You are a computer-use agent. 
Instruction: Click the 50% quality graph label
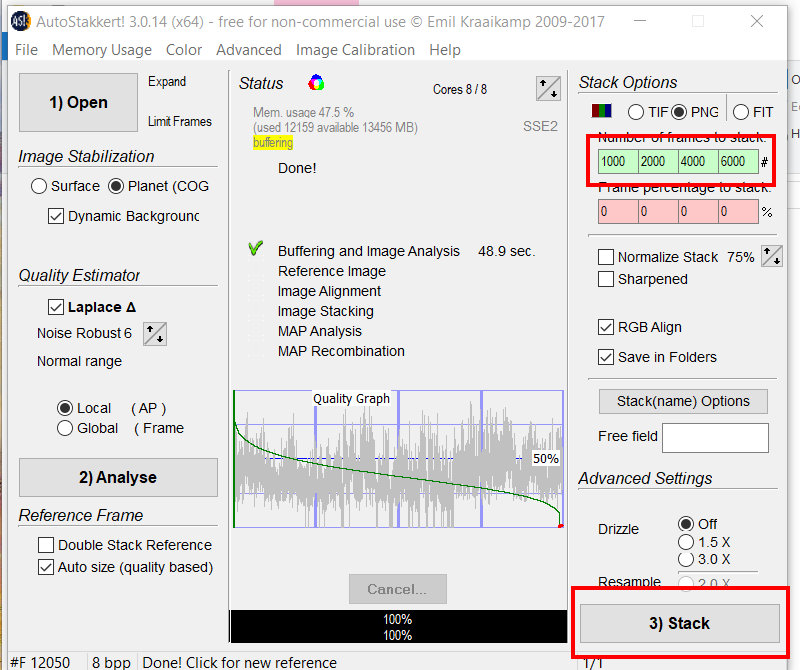pos(545,459)
